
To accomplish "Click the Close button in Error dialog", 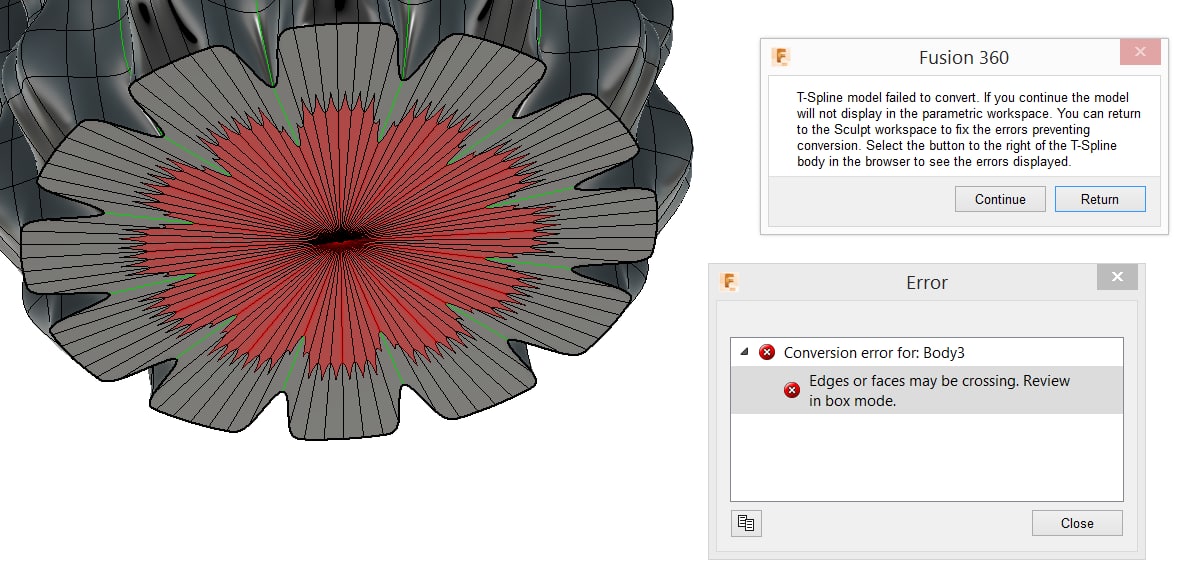I will pyautogui.click(x=1077, y=523).
